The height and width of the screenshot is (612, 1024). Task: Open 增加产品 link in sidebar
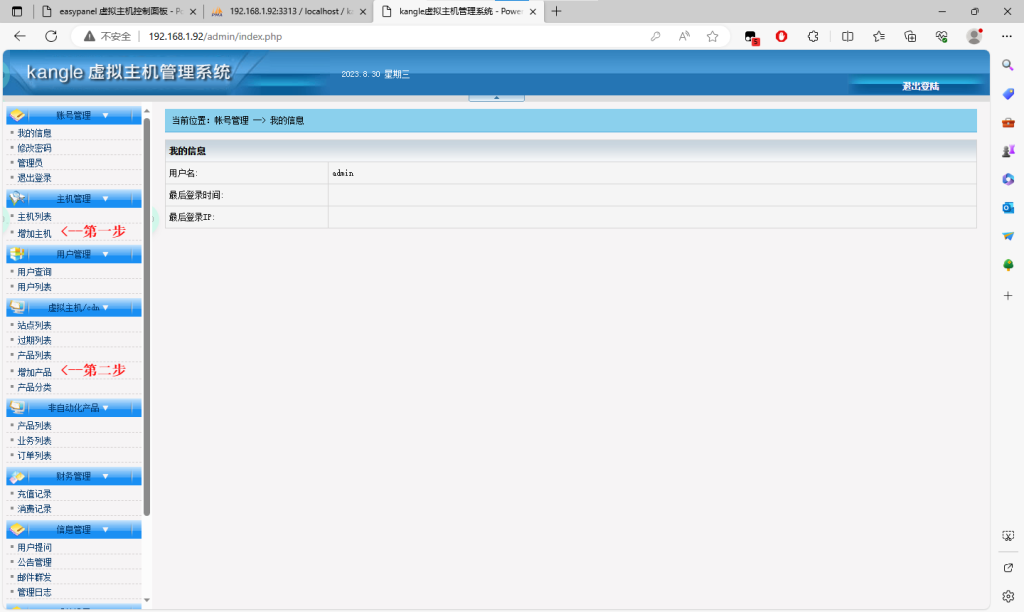pos(34,372)
